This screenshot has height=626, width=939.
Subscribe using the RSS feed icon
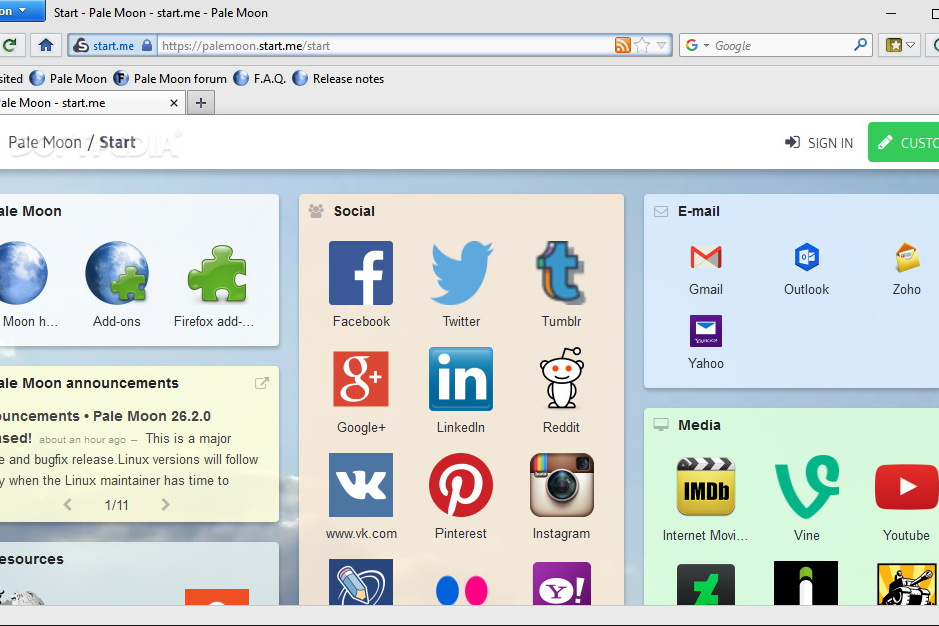(x=623, y=46)
